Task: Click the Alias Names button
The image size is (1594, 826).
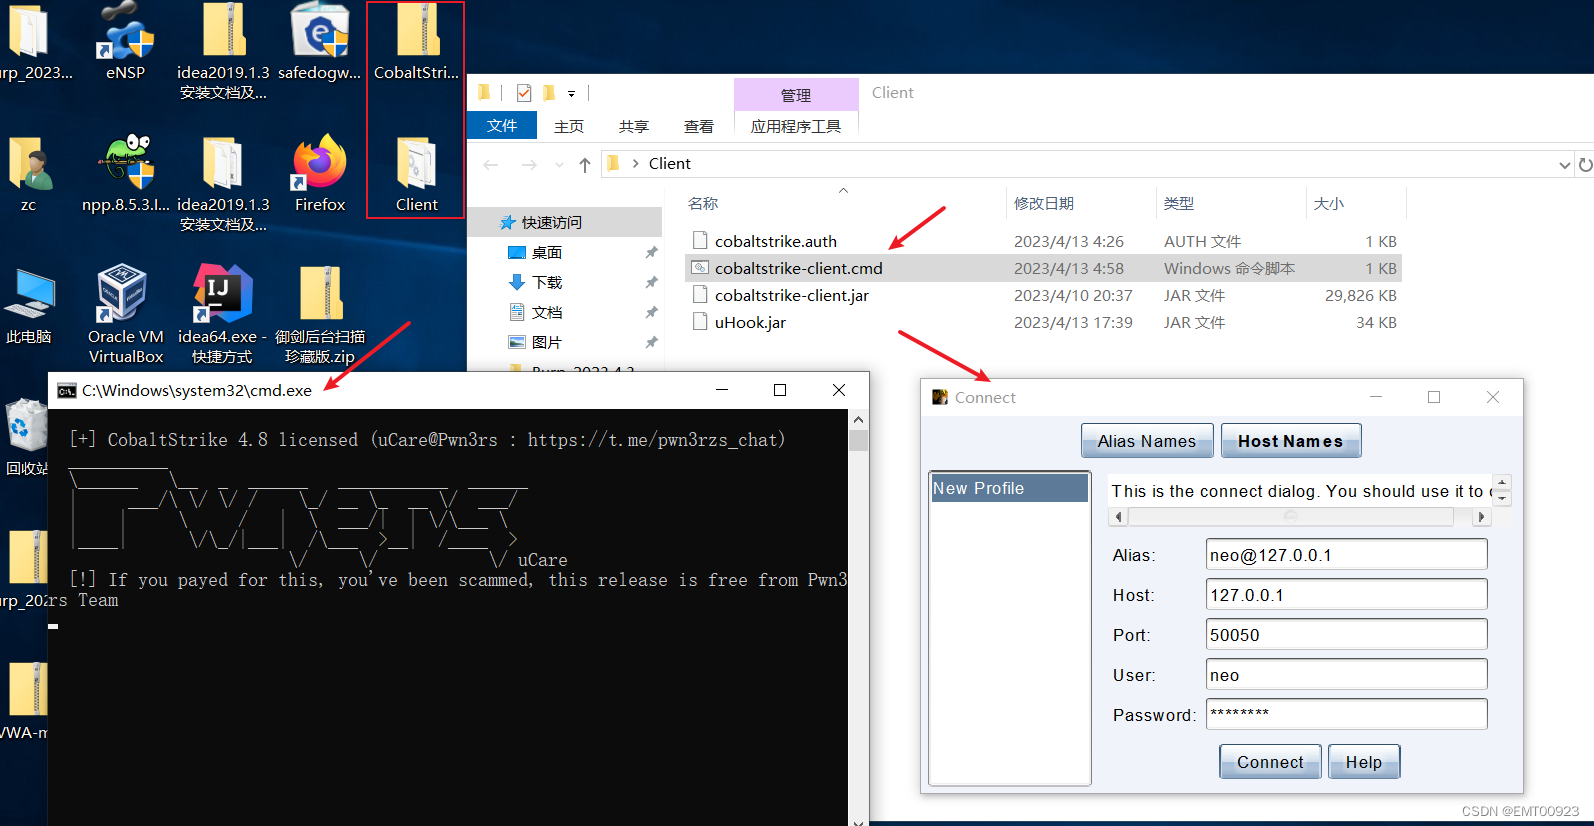Action: click(x=1147, y=441)
